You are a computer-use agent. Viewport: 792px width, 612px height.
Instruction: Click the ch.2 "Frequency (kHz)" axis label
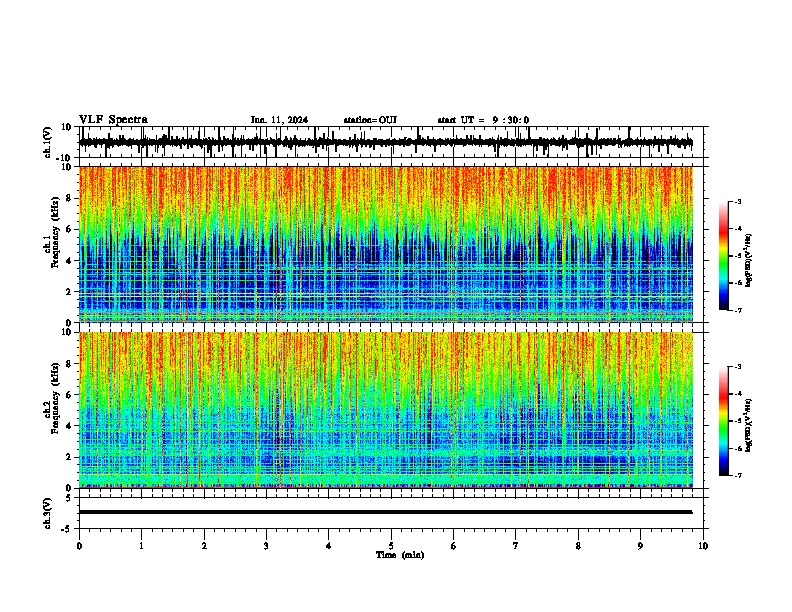(56, 398)
